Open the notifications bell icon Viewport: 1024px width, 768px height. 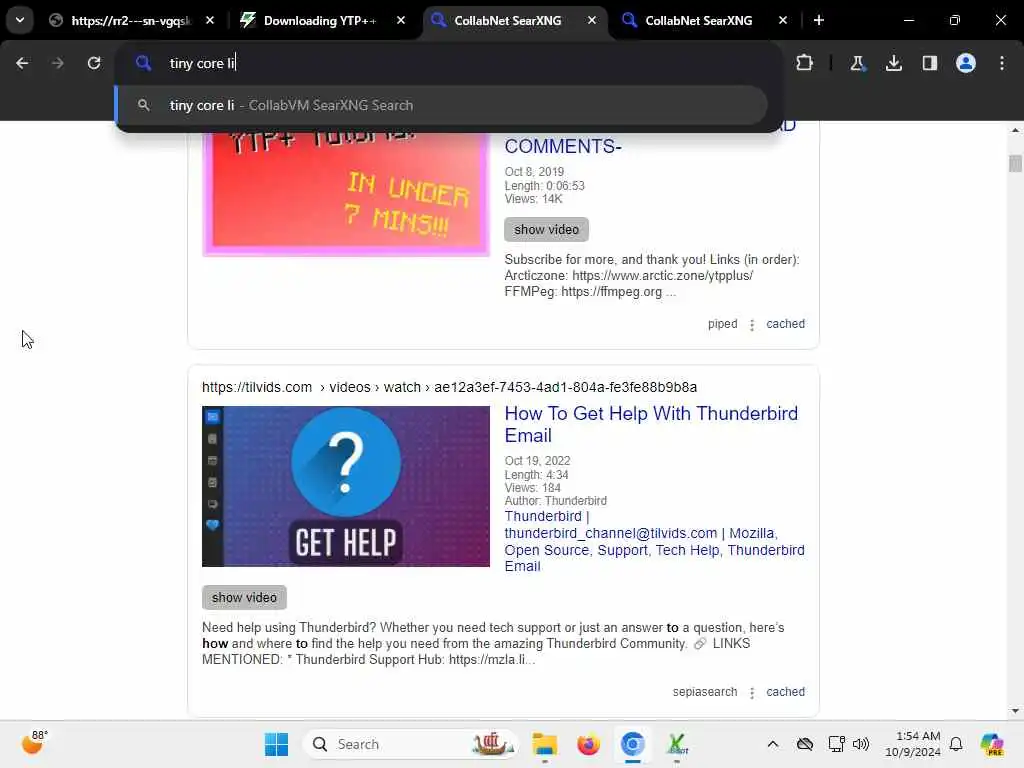tap(956, 744)
